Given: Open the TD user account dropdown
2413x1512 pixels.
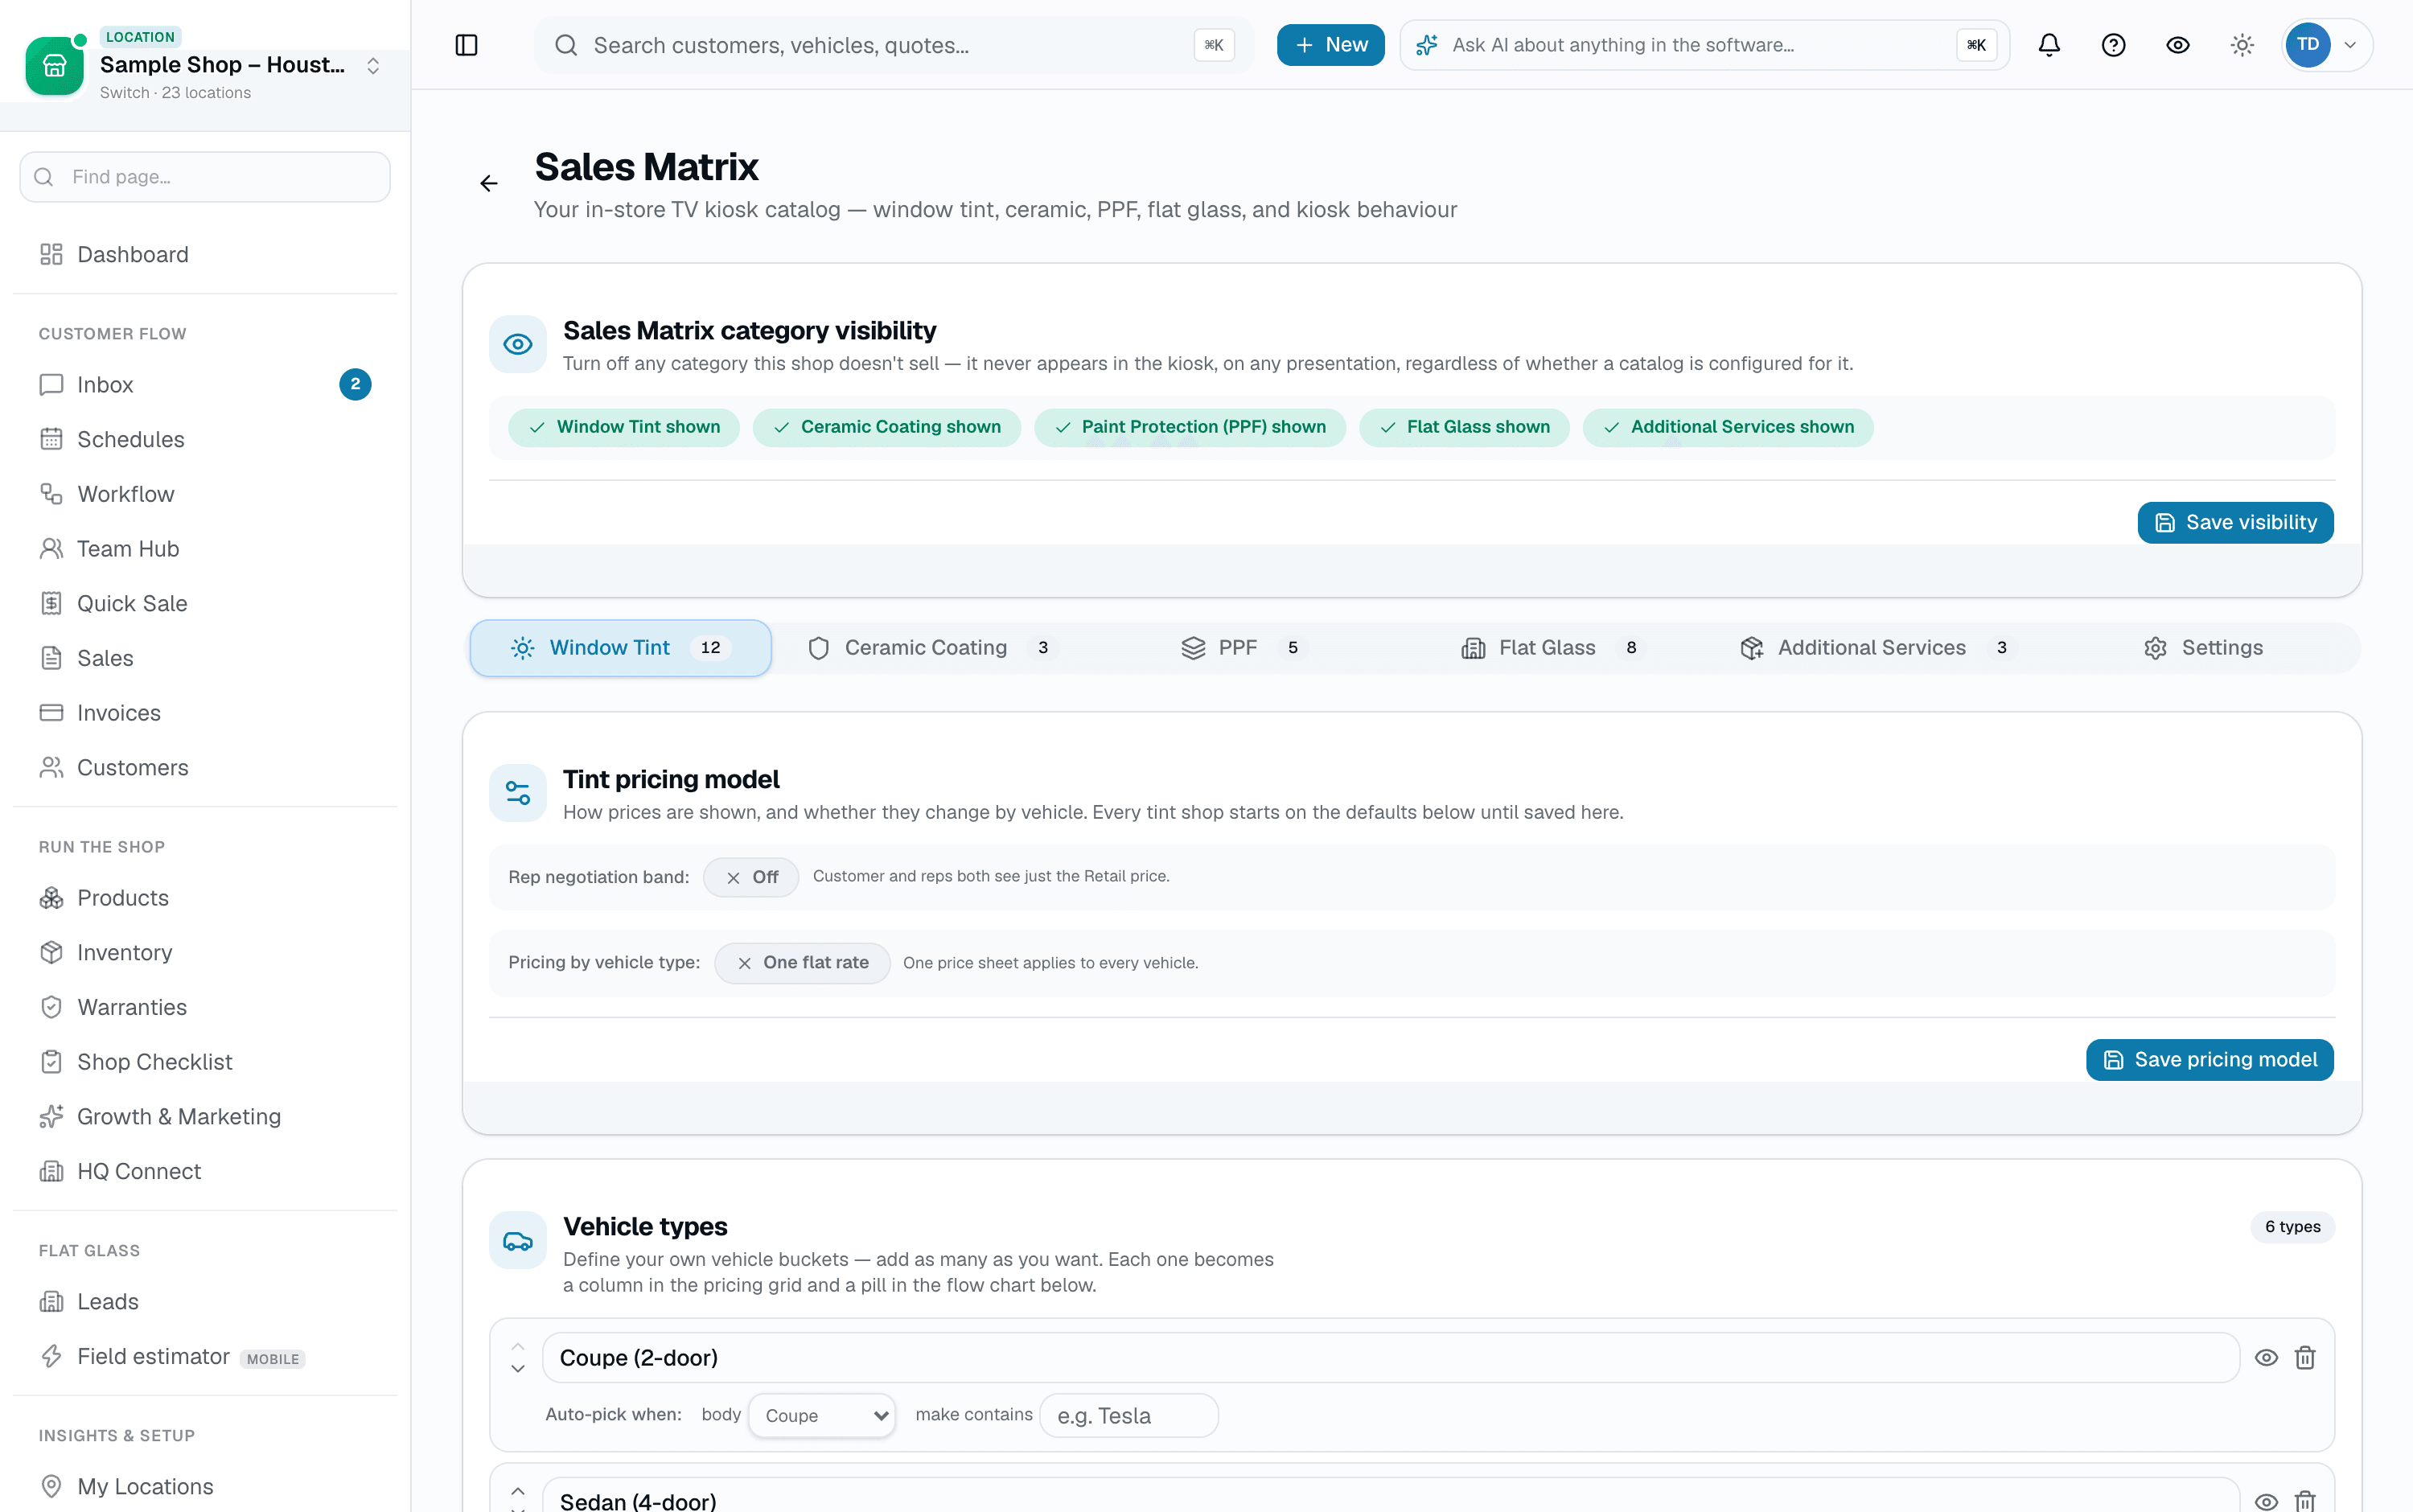Looking at the screenshot, I should tap(2326, 45).
